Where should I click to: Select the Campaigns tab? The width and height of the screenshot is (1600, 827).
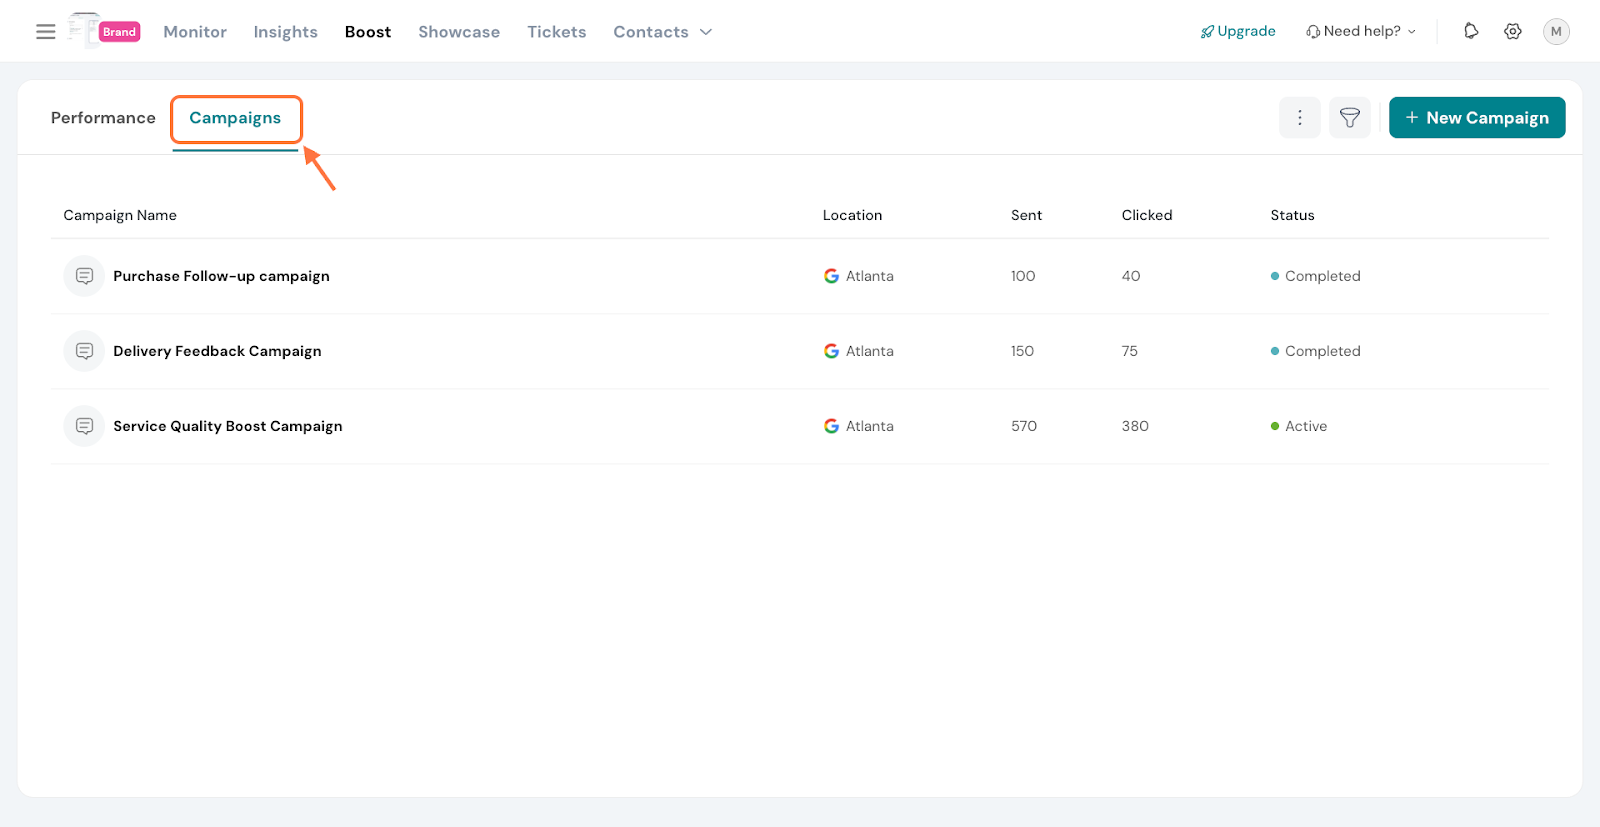pos(235,118)
